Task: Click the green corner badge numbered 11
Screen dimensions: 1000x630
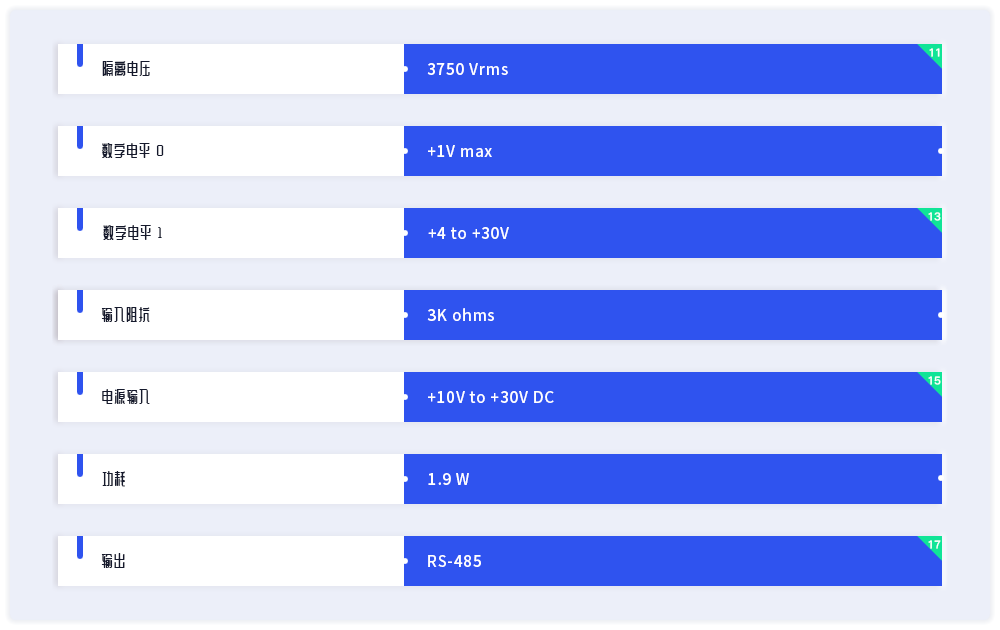Action: pyautogui.click(x=934, y=52)
